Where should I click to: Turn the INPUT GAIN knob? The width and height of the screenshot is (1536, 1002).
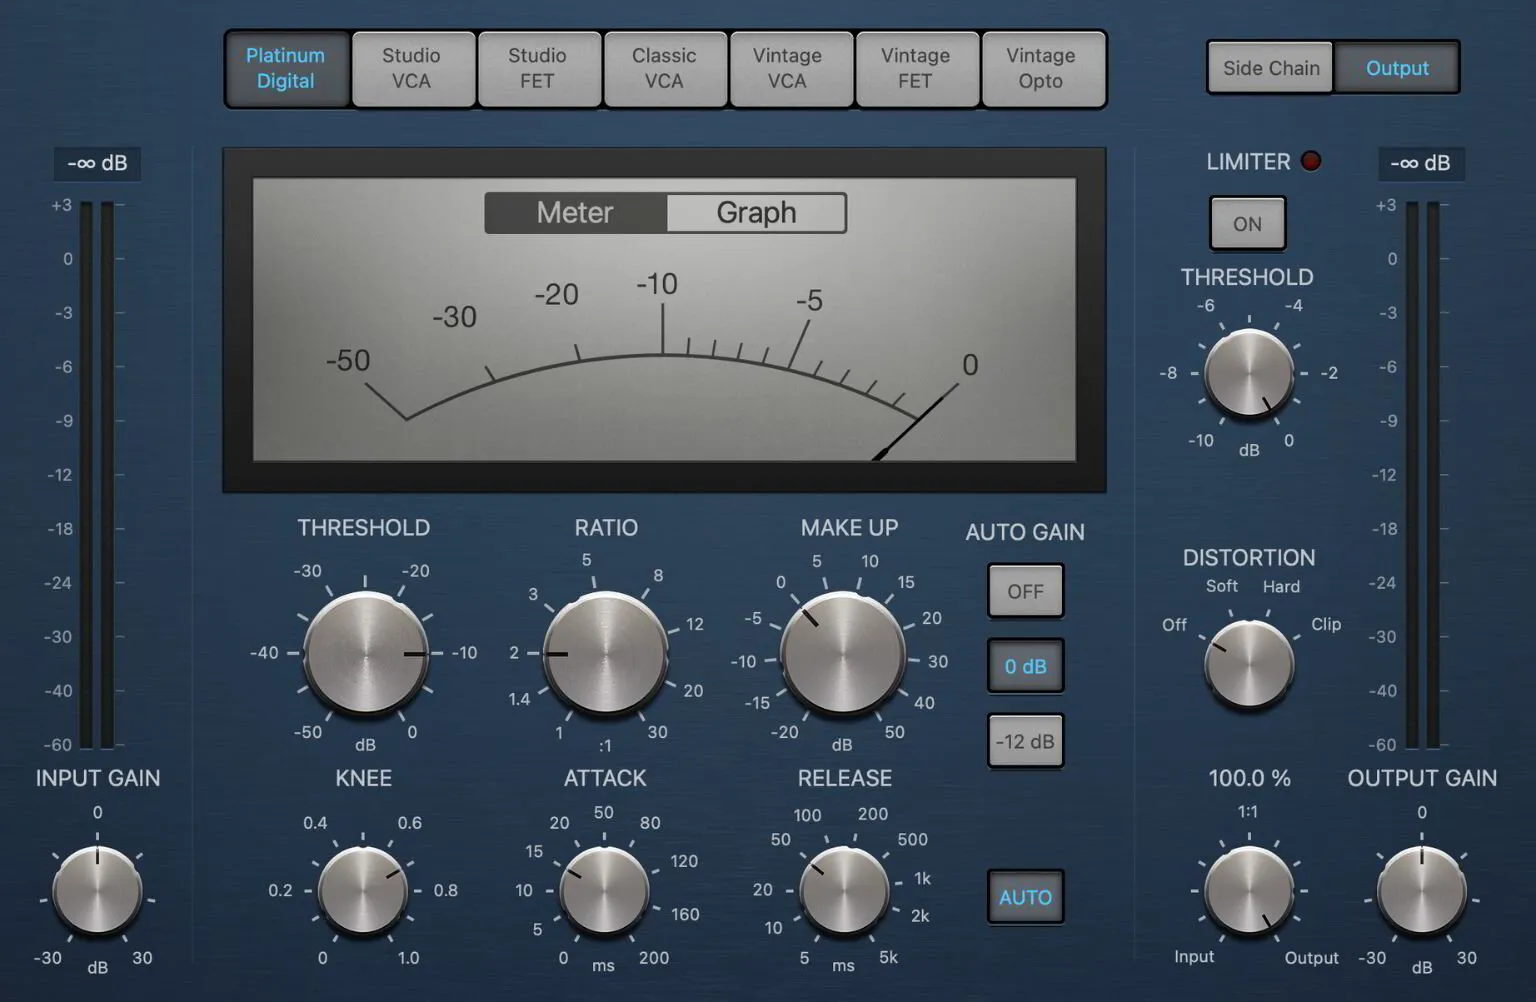tap(97, 891)
